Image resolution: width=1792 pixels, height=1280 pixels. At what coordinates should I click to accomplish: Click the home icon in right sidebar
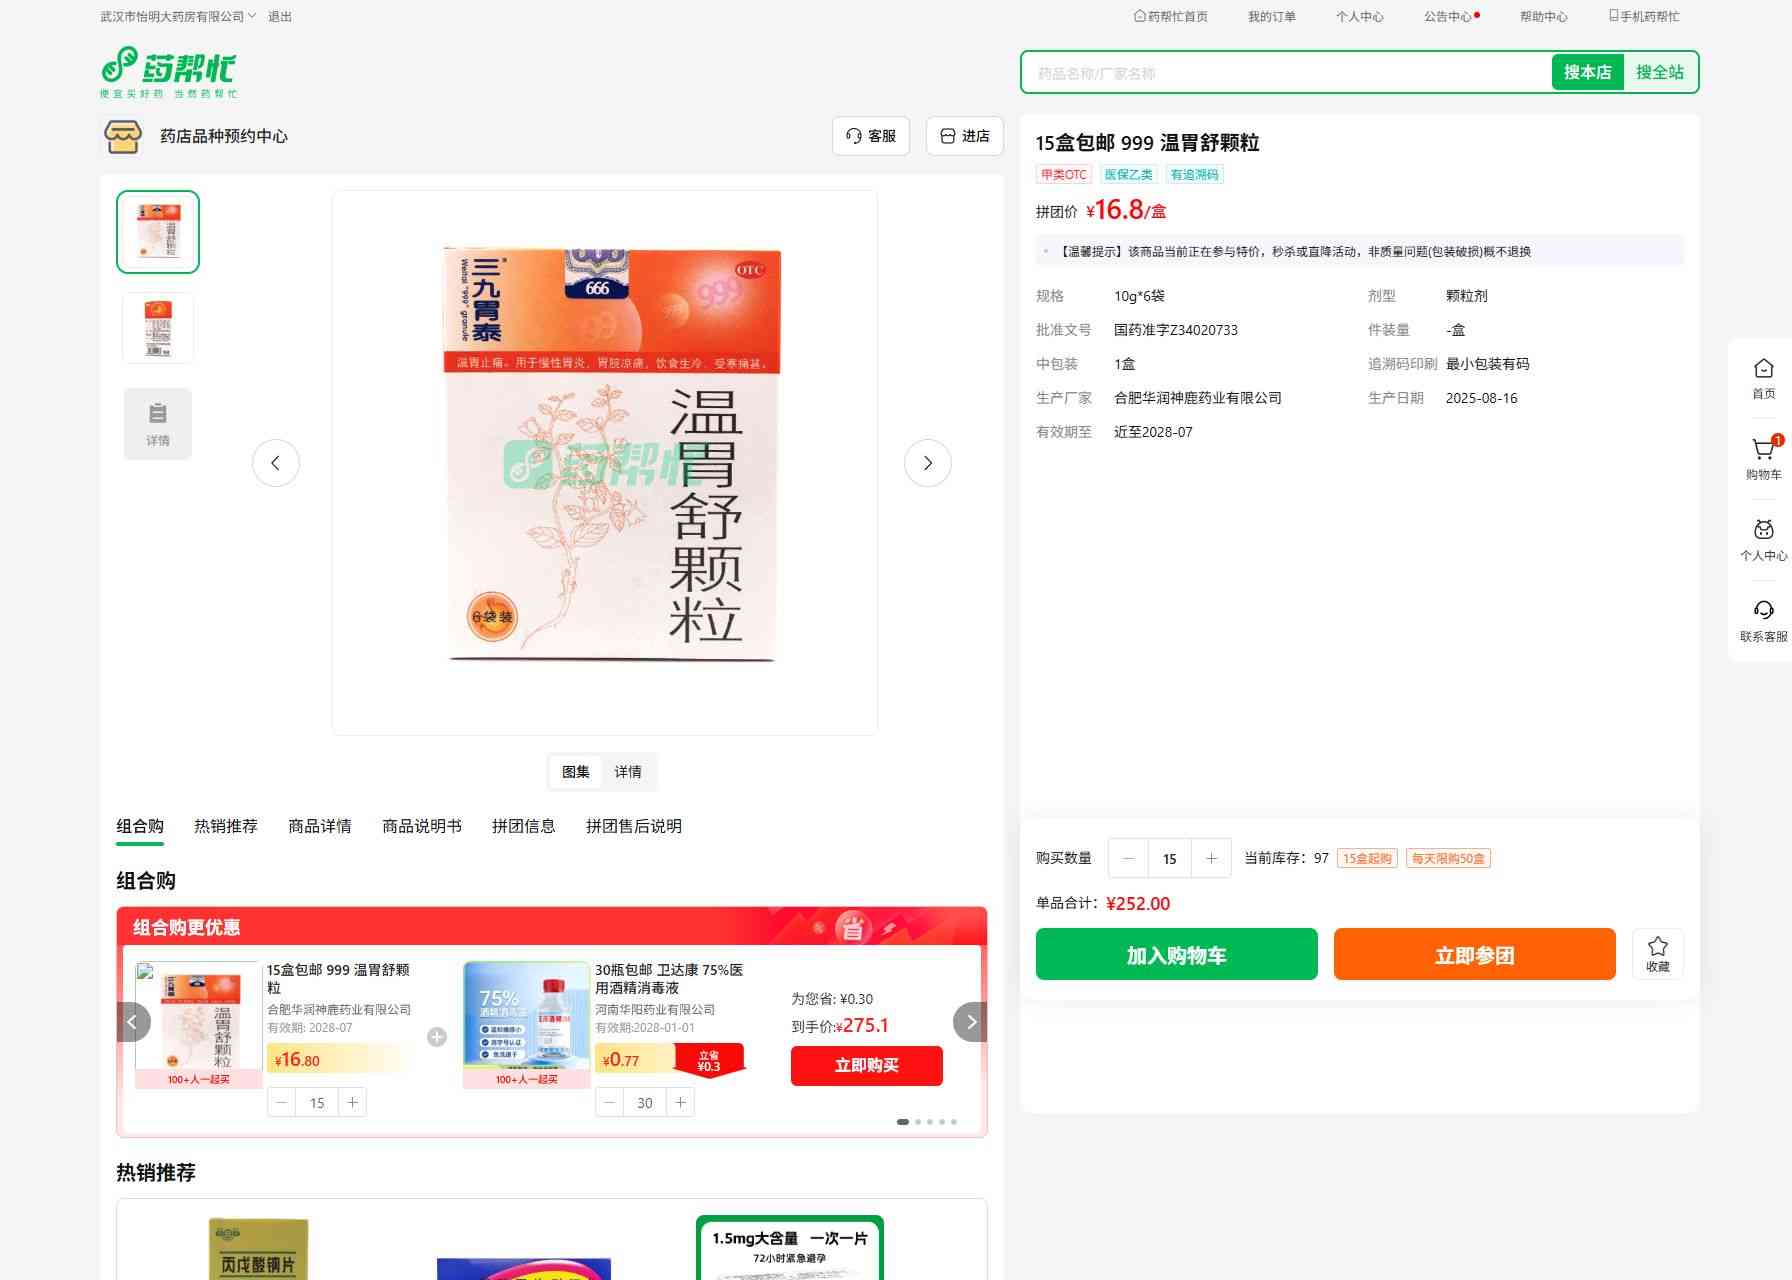pyautogui.click(x=1763, y=378)
